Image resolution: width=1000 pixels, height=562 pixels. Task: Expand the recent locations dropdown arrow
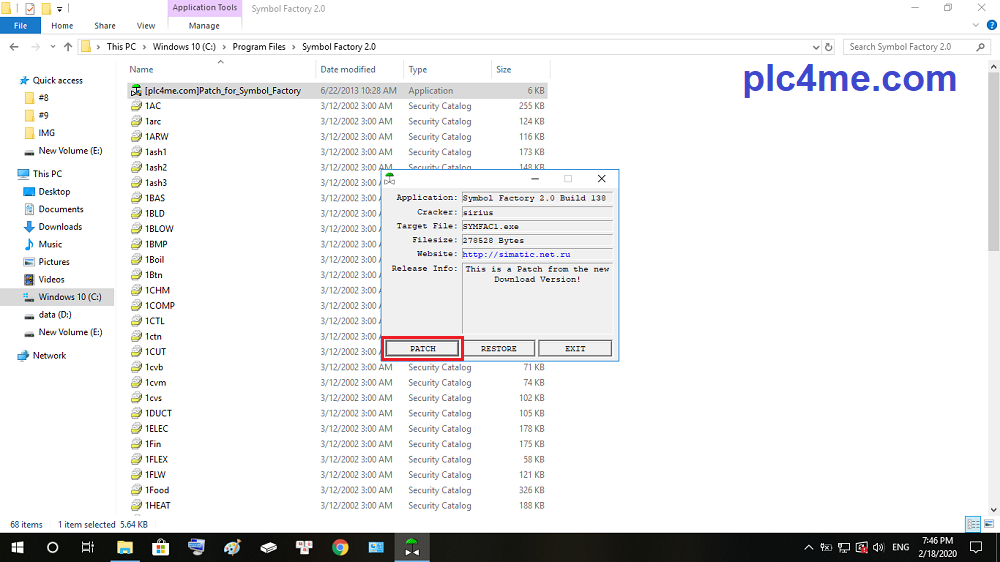coord(52,47)
